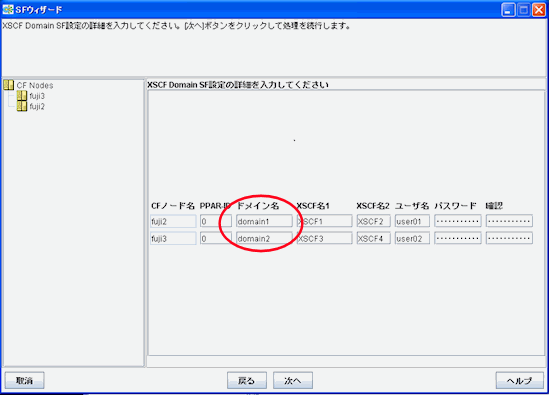
Task: Click the CF Nodes root tree icon
Action: (8, 85)
